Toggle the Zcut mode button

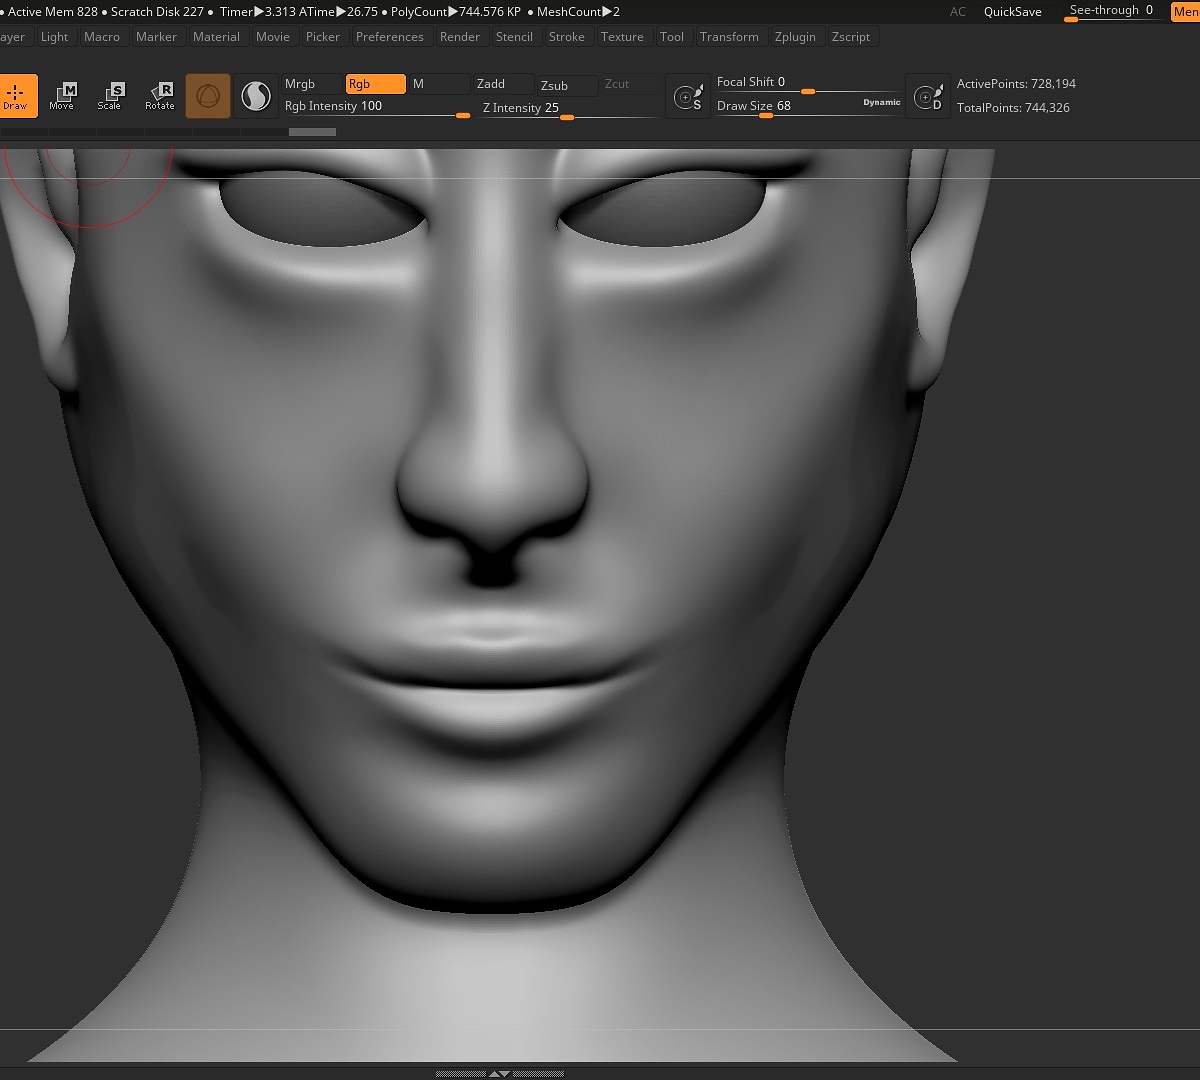coord(631,84)
